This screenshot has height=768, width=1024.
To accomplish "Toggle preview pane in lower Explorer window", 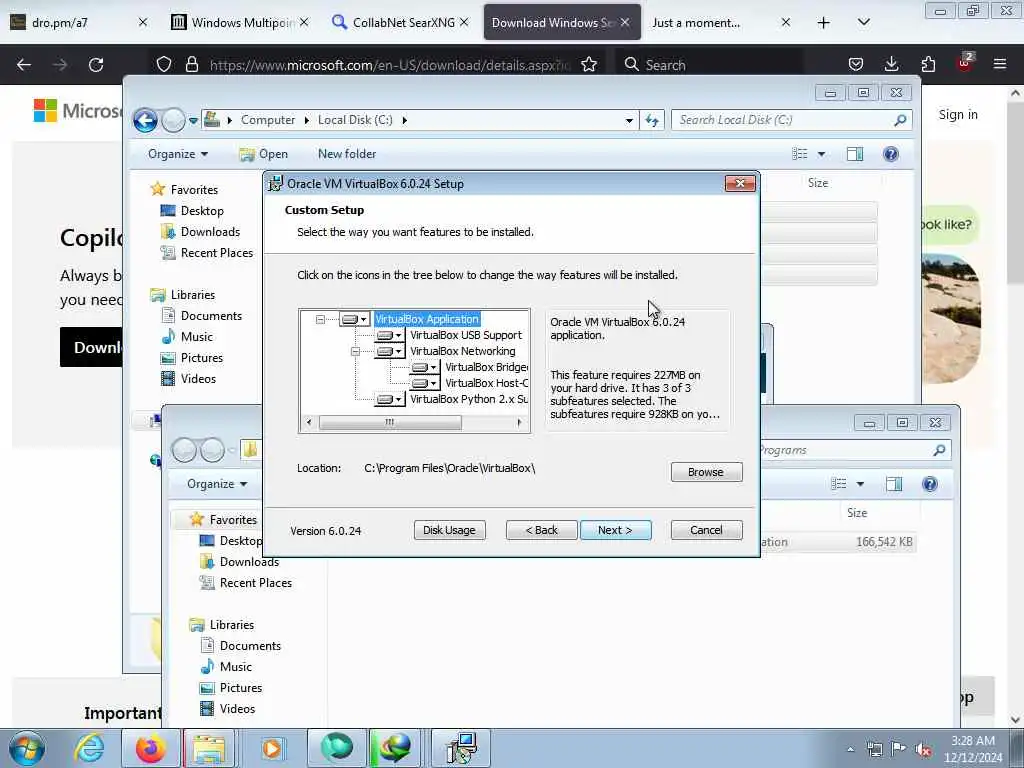I will 894,484.
